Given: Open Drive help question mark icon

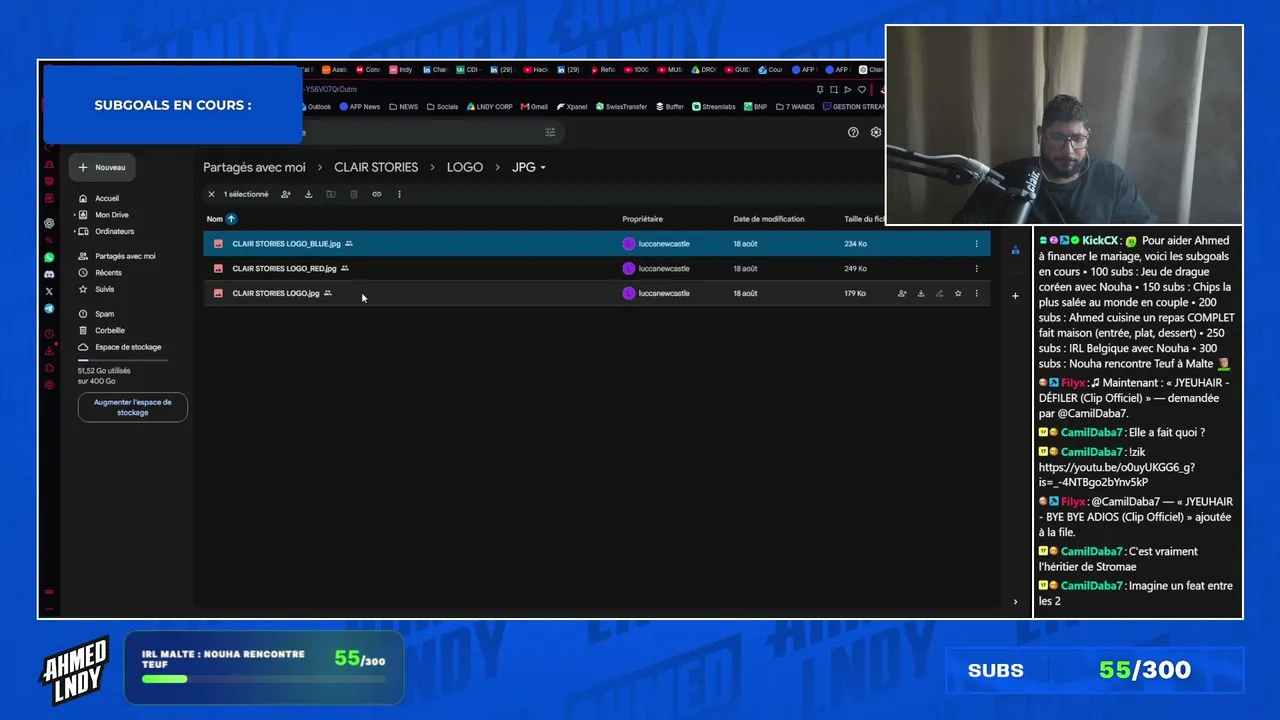Looking at the screenshot, I should tap(853, 132).
